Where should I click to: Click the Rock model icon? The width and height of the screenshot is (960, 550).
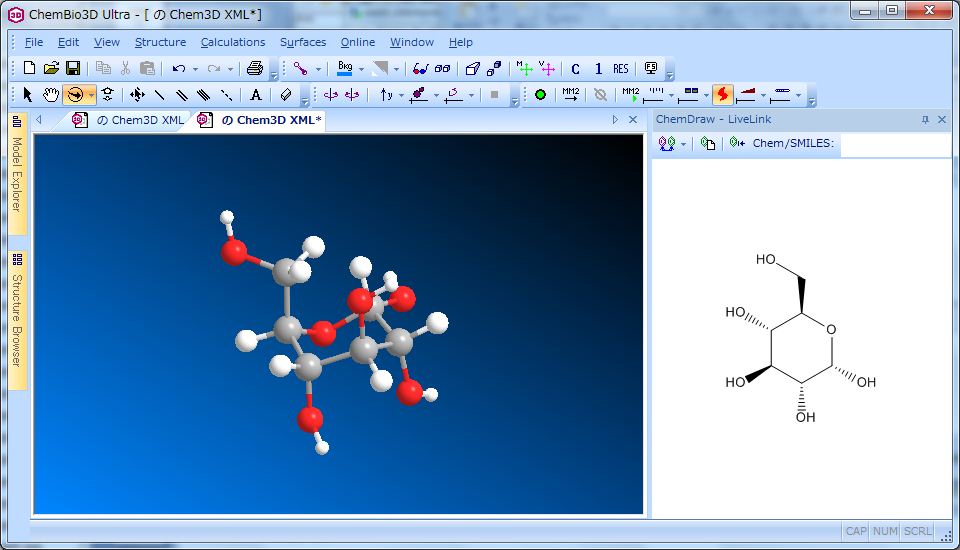click(352, 95)
